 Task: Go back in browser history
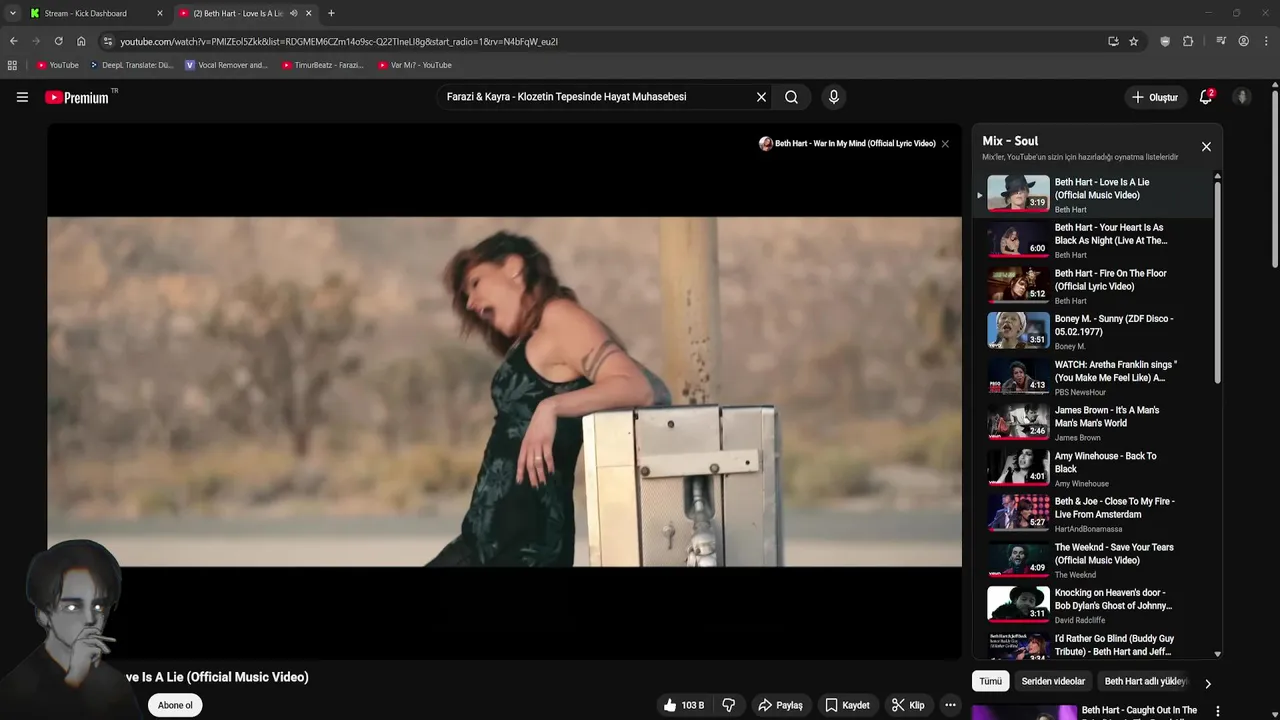point(13,41)
